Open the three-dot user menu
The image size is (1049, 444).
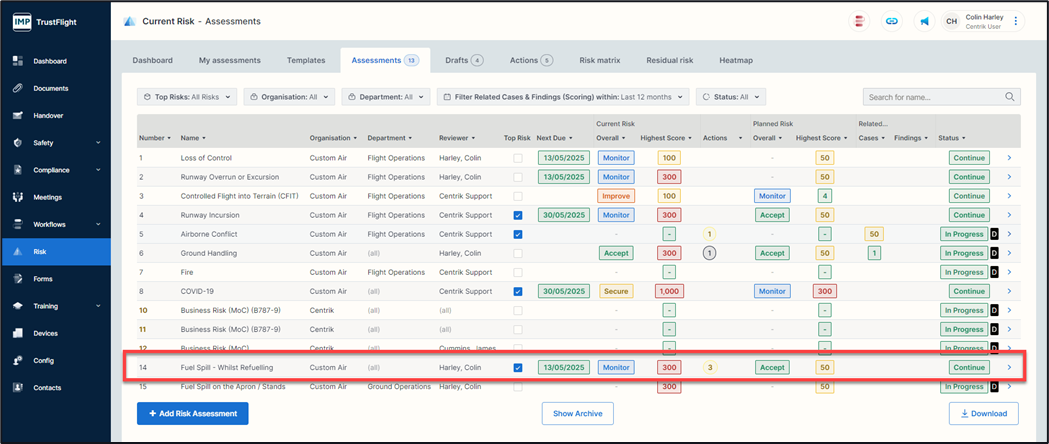[1016, 21]
